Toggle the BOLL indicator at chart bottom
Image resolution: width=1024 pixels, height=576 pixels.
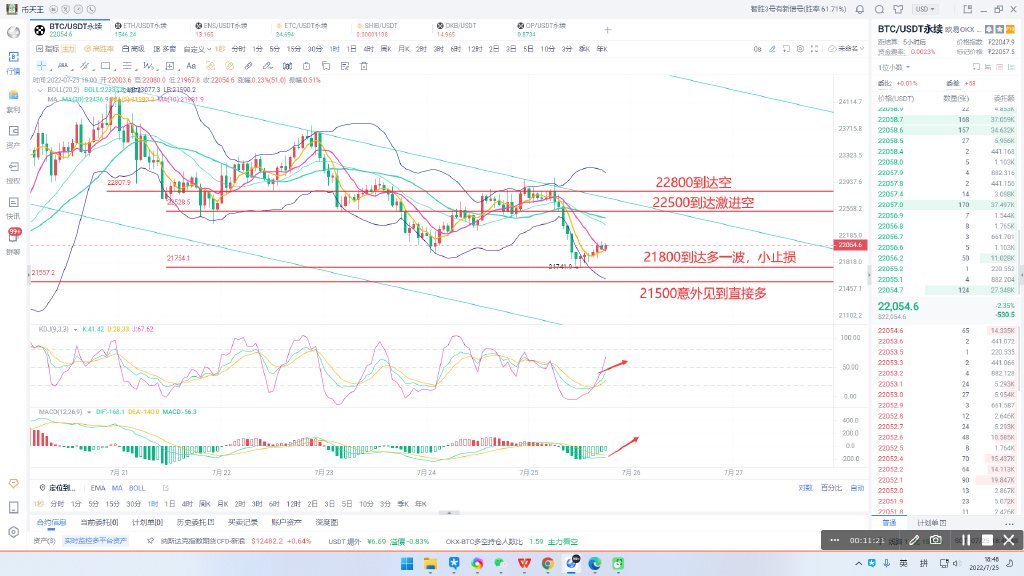click(x=137, y=487)
